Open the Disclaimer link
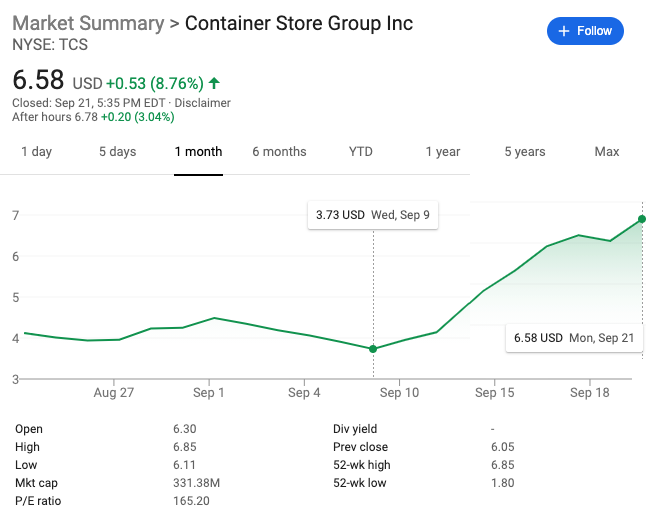The height and width of the screenshot is (525, 646). coord(202,103)
